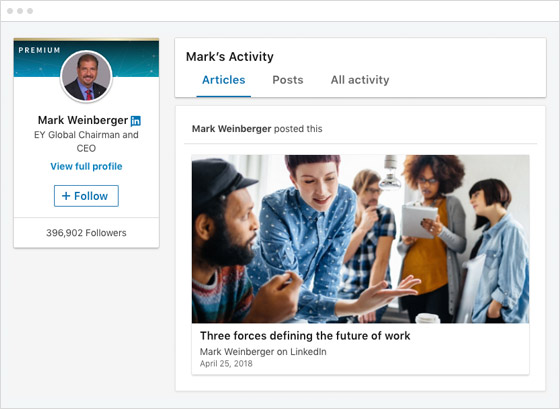Click the PREMIUM label on banner
The width and height of the screenshot is (560, 409).
pyautogui.click(x=39, y=50)
